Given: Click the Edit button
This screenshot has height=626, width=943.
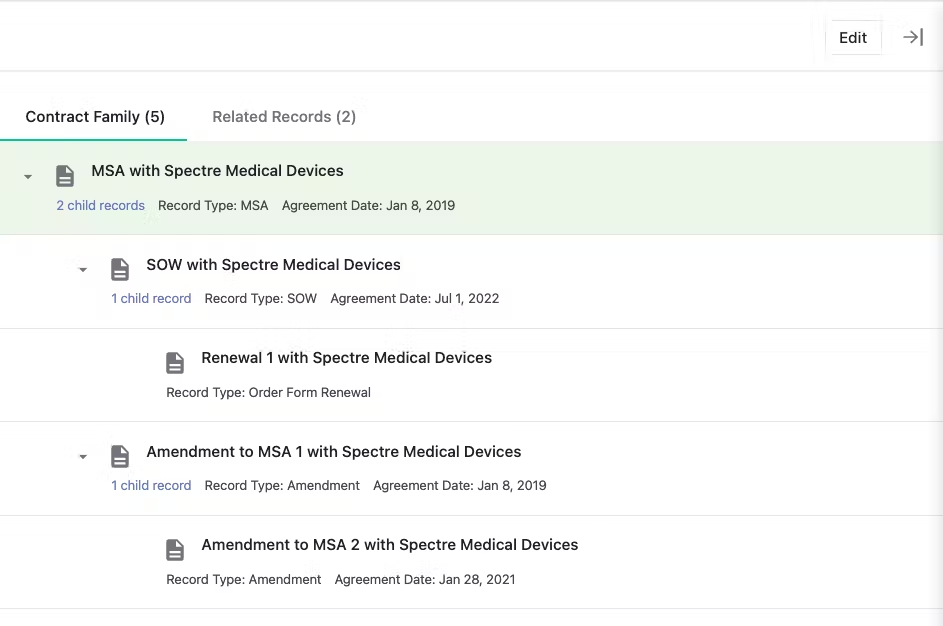Looking at the screenshot, I should click(853, 38).
